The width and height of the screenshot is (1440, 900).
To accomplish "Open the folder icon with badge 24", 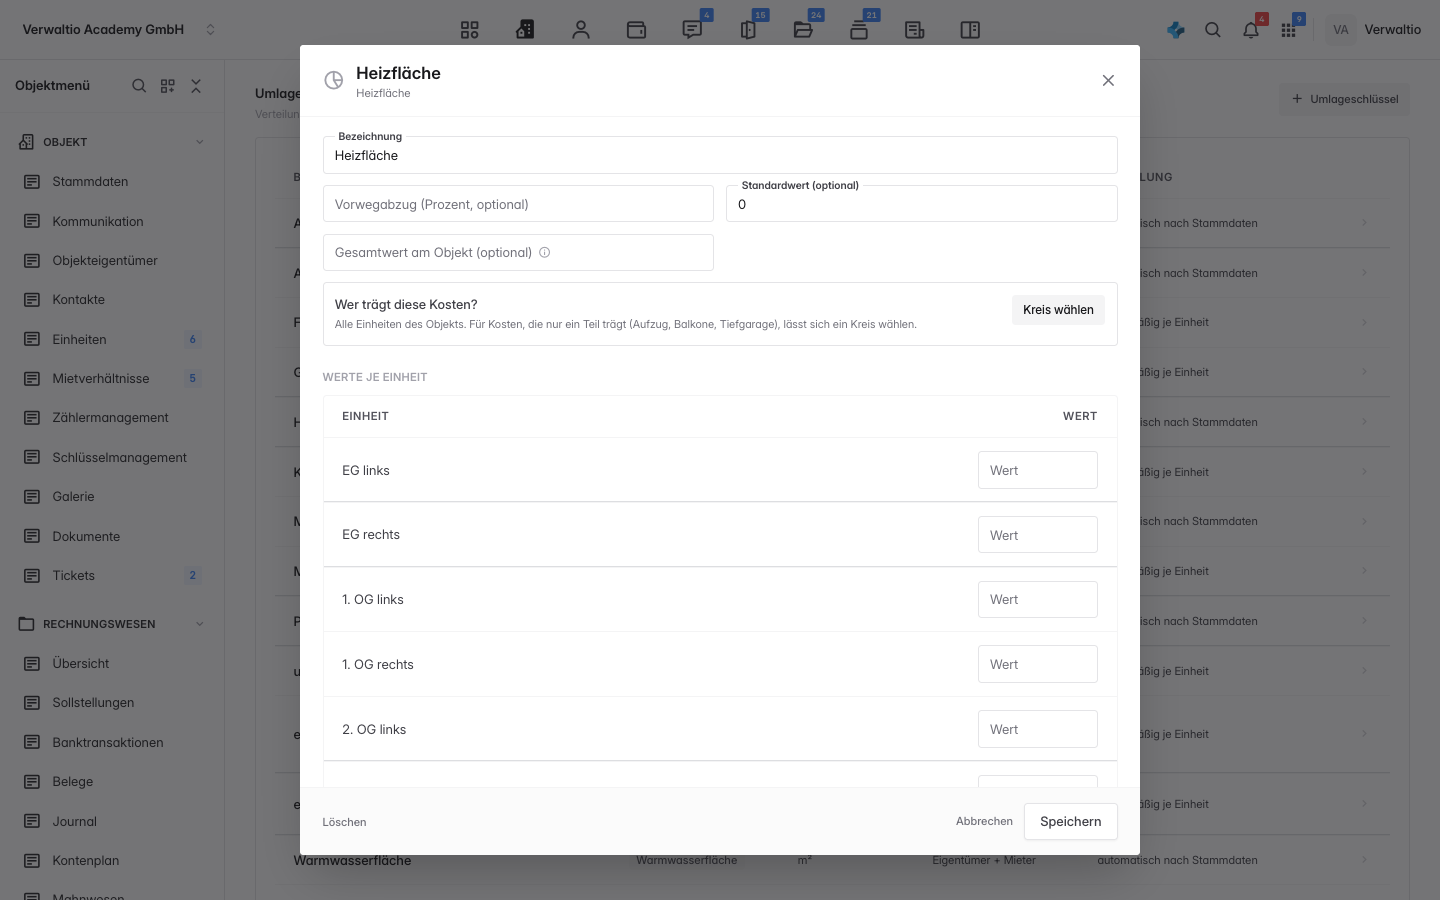I will coord(803,30).
